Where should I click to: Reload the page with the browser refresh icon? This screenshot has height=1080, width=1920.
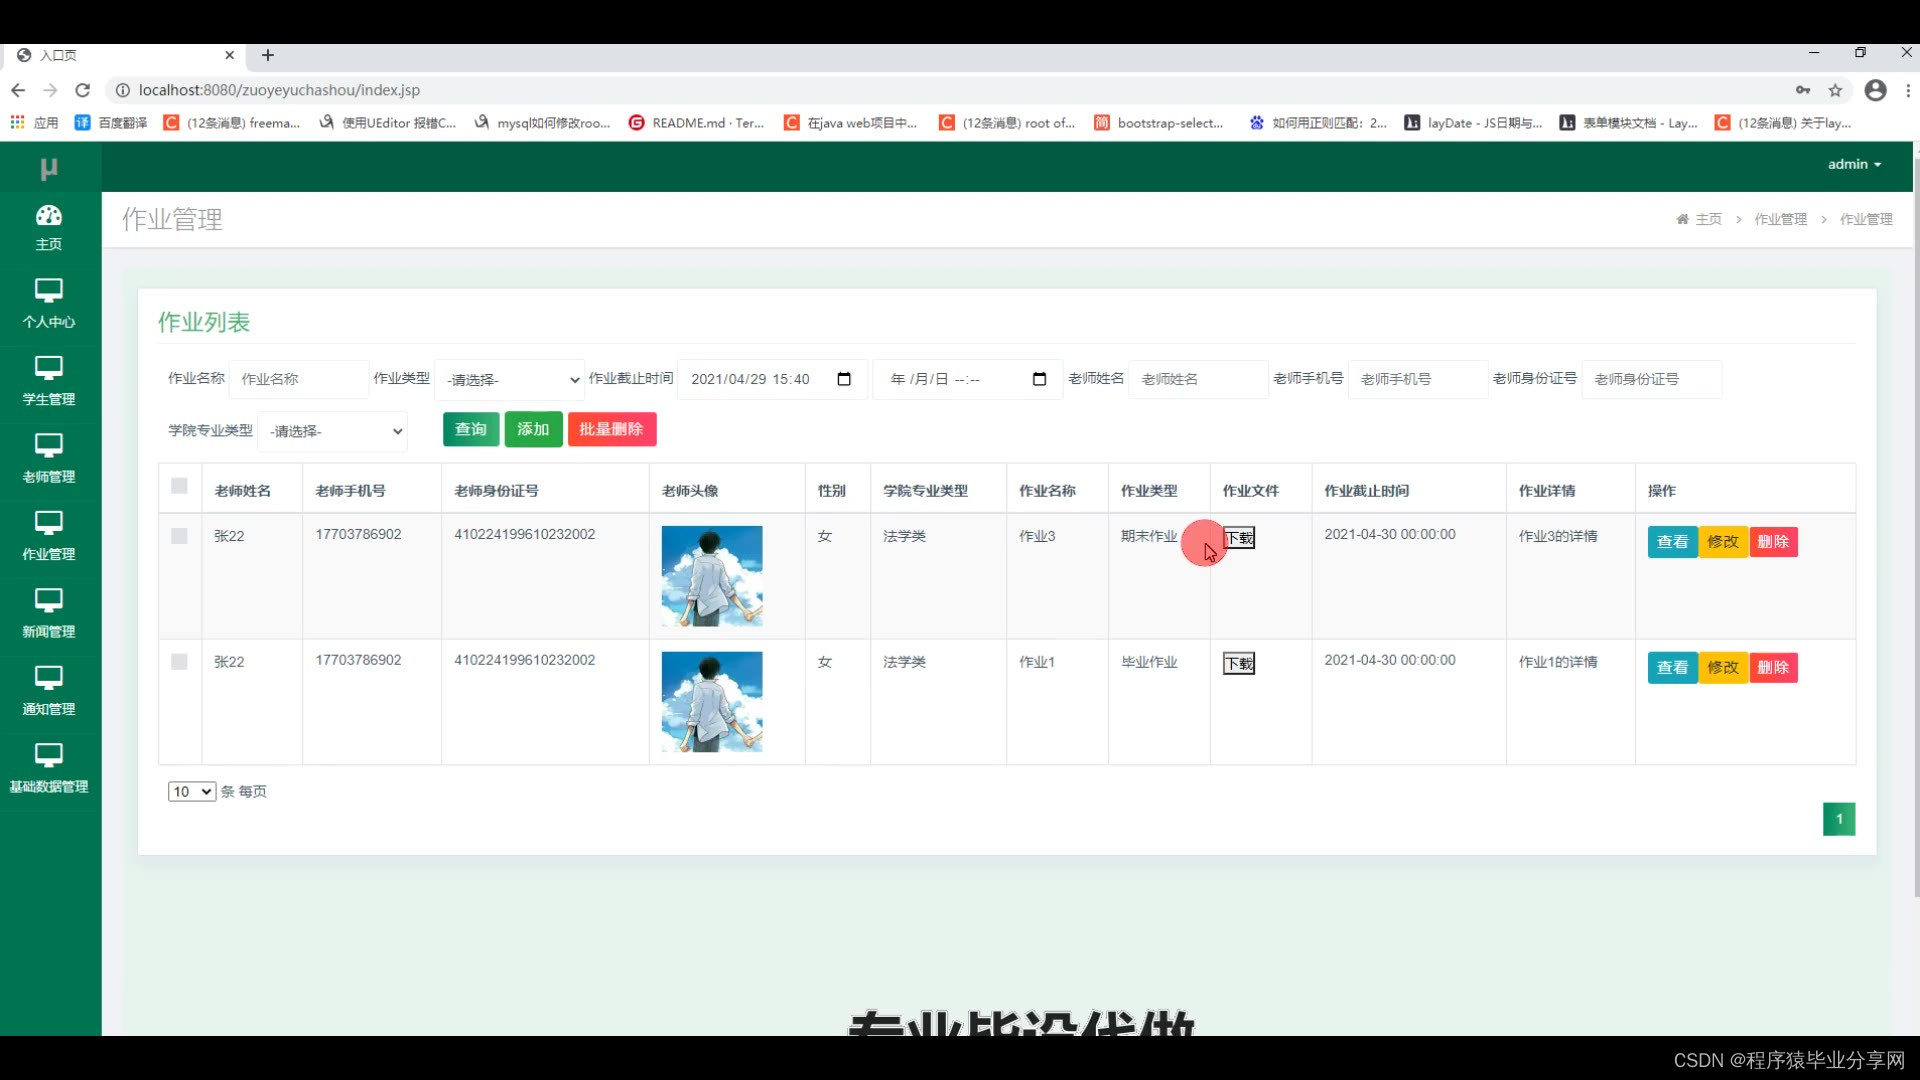(x=83, y=90)
